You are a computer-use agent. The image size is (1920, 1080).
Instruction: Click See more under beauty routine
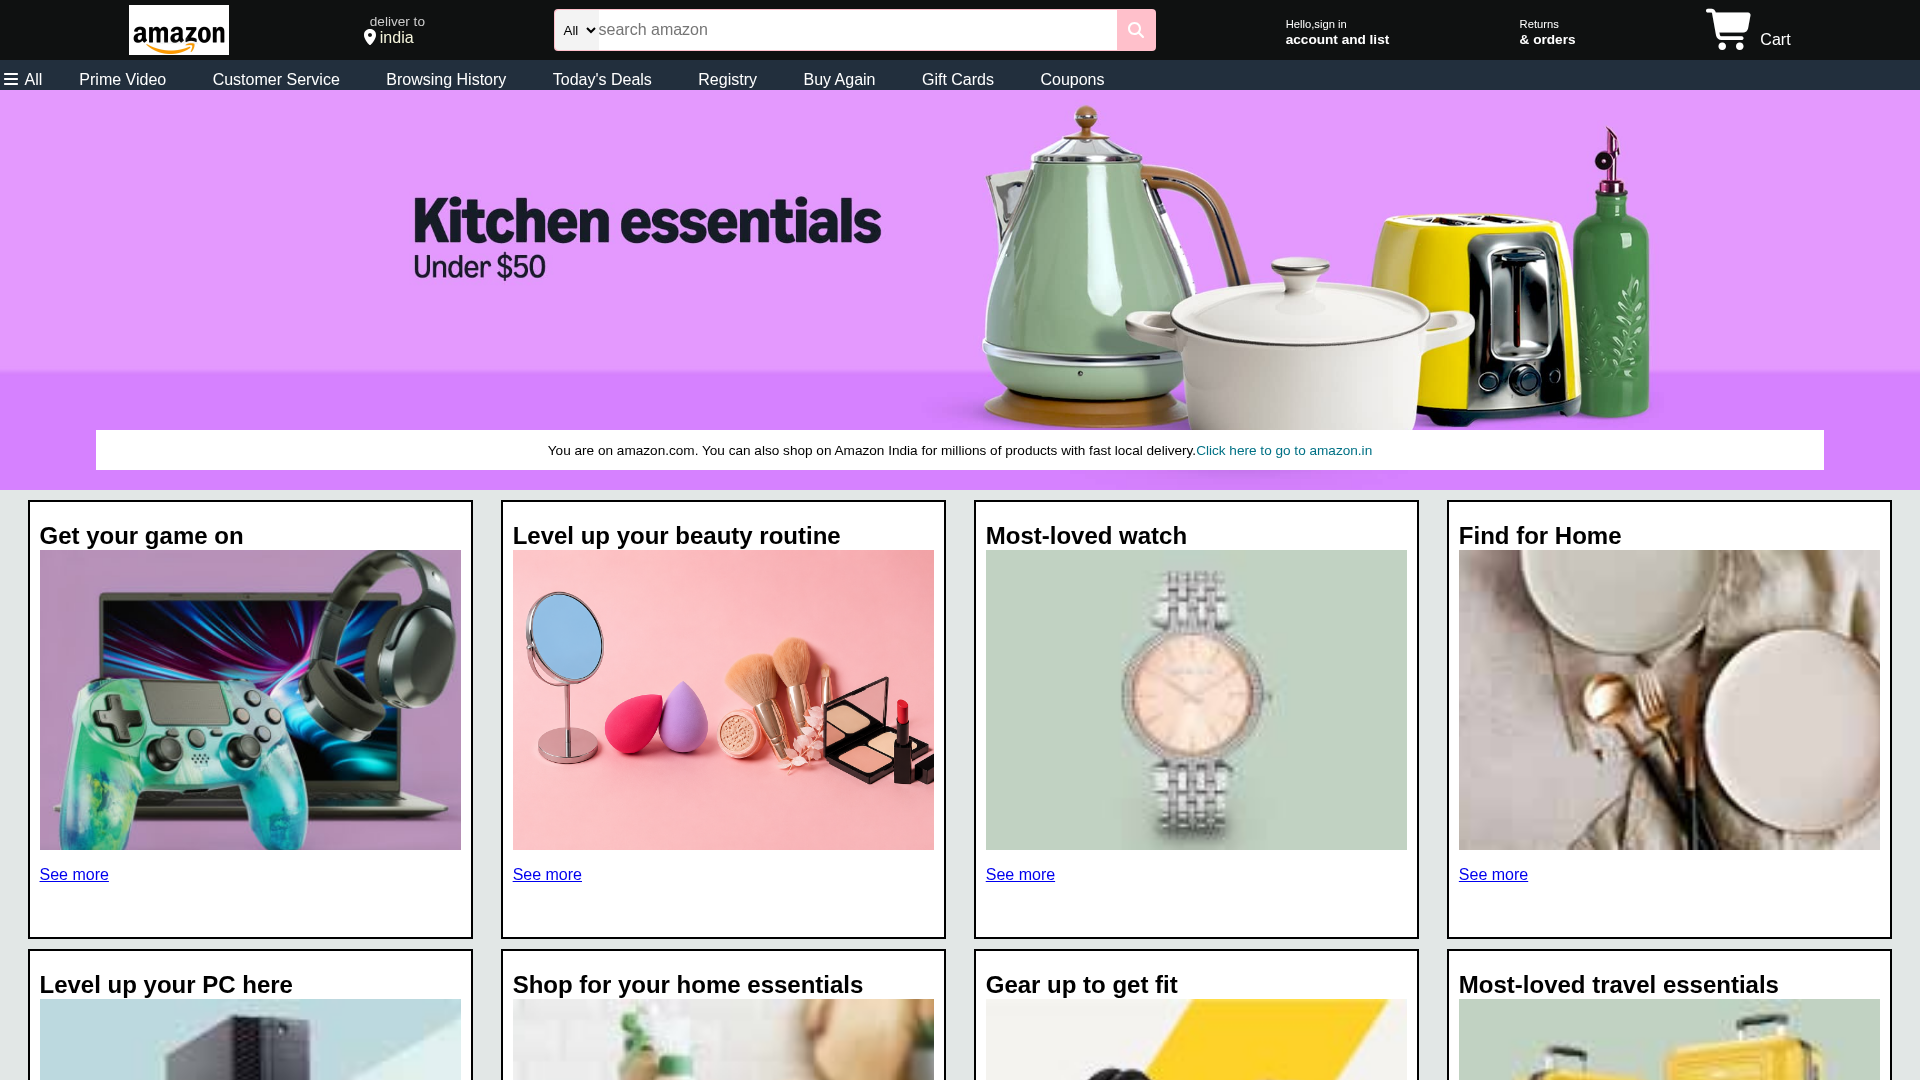(547, 875)
